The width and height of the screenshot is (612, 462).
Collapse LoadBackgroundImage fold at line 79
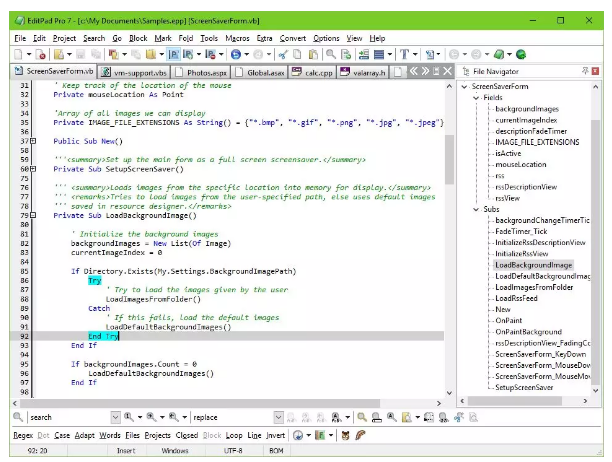(33, 215)
